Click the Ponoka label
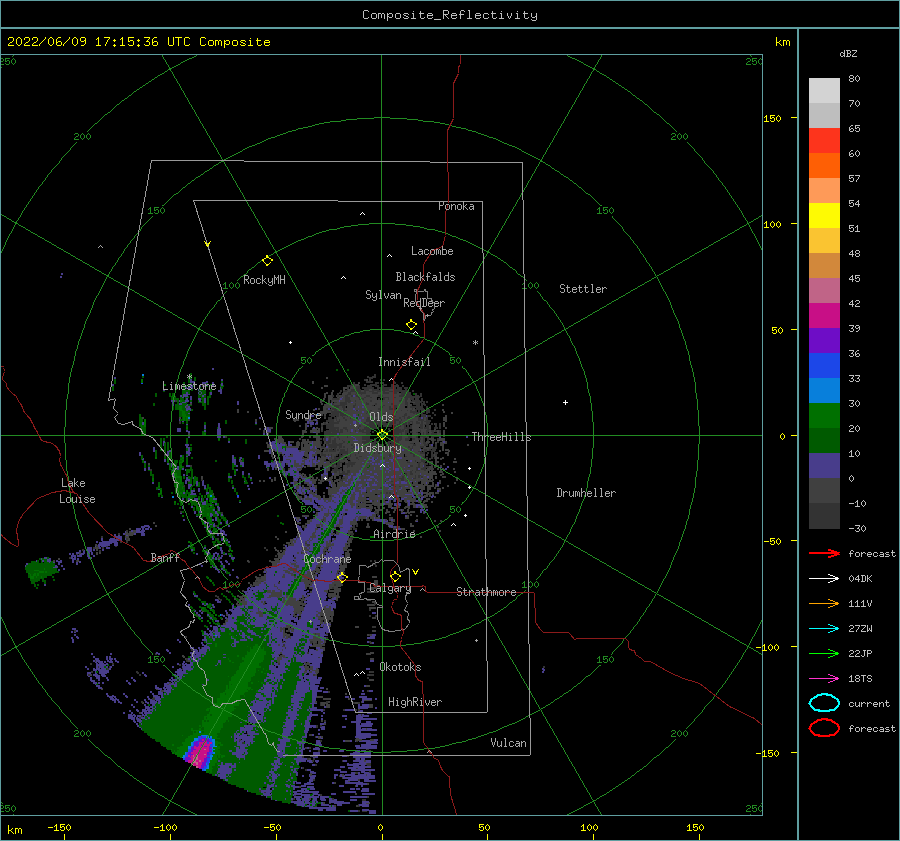This screenshot has width=900, height=841. pos(456,206)
